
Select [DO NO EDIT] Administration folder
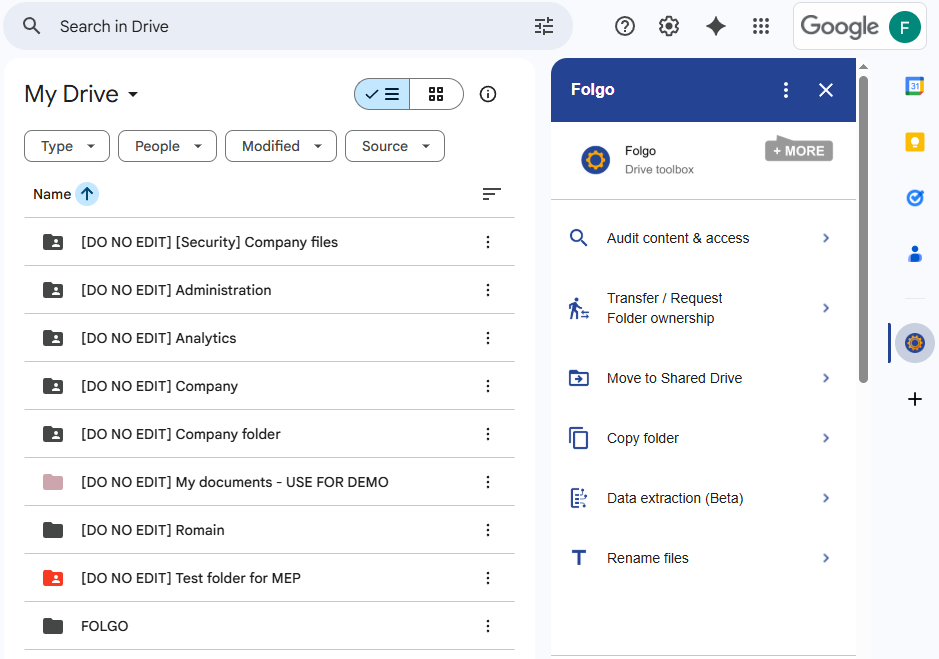pyautogui.click(x=269, y=290)
